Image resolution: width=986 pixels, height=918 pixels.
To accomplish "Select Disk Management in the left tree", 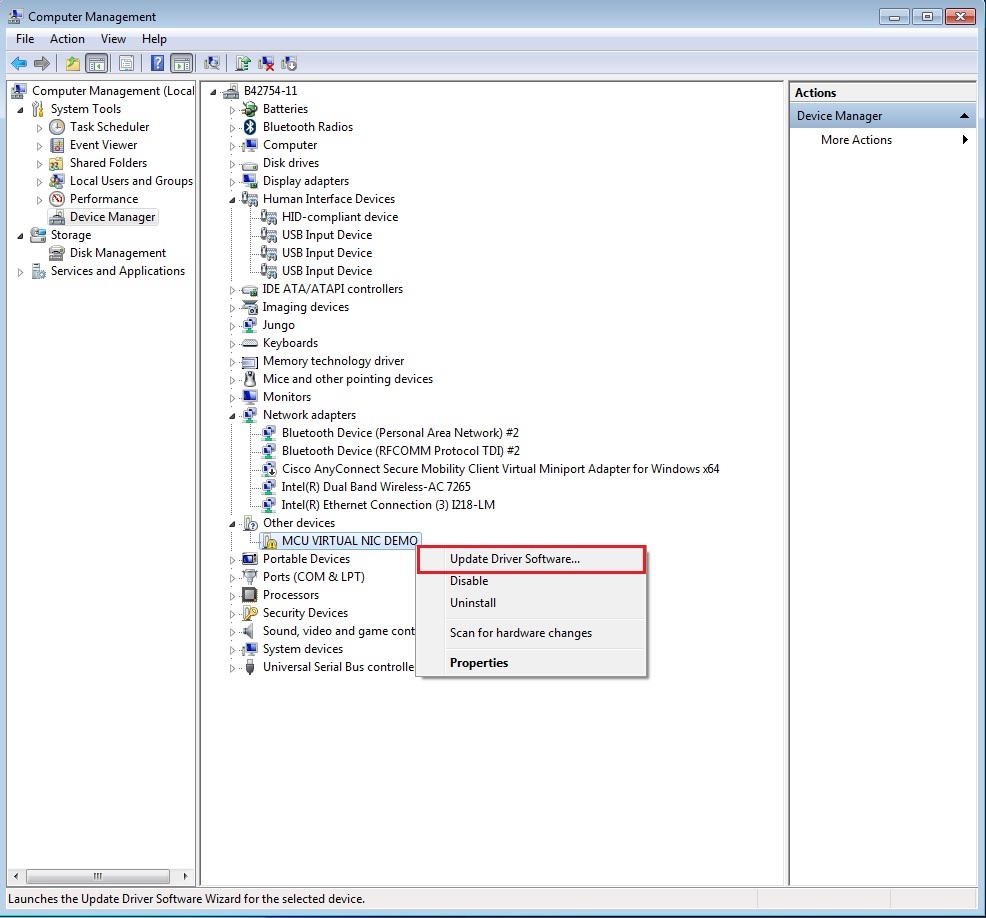I will click(117, 253).
